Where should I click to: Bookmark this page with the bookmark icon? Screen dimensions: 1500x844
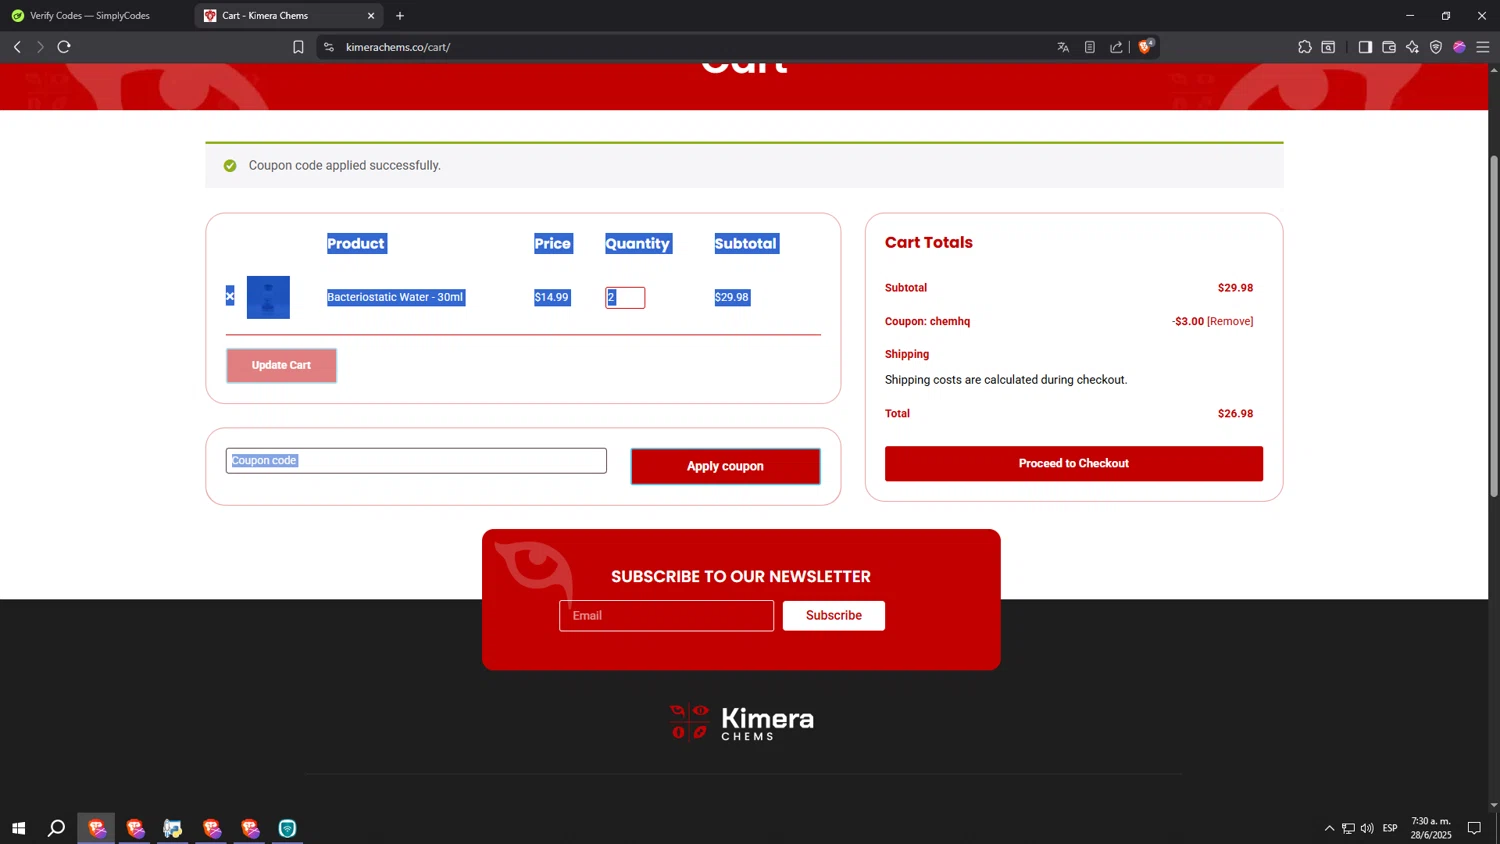click(298, 47)
